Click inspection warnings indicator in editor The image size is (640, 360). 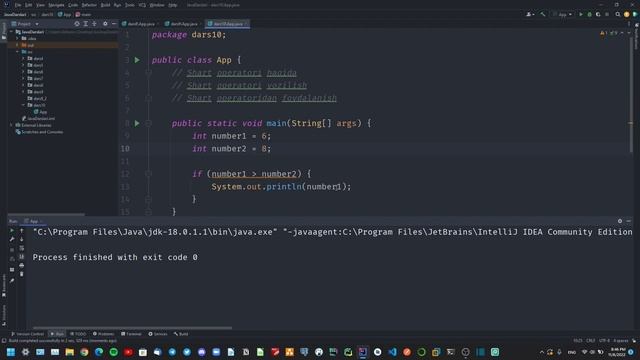point(609,33)
